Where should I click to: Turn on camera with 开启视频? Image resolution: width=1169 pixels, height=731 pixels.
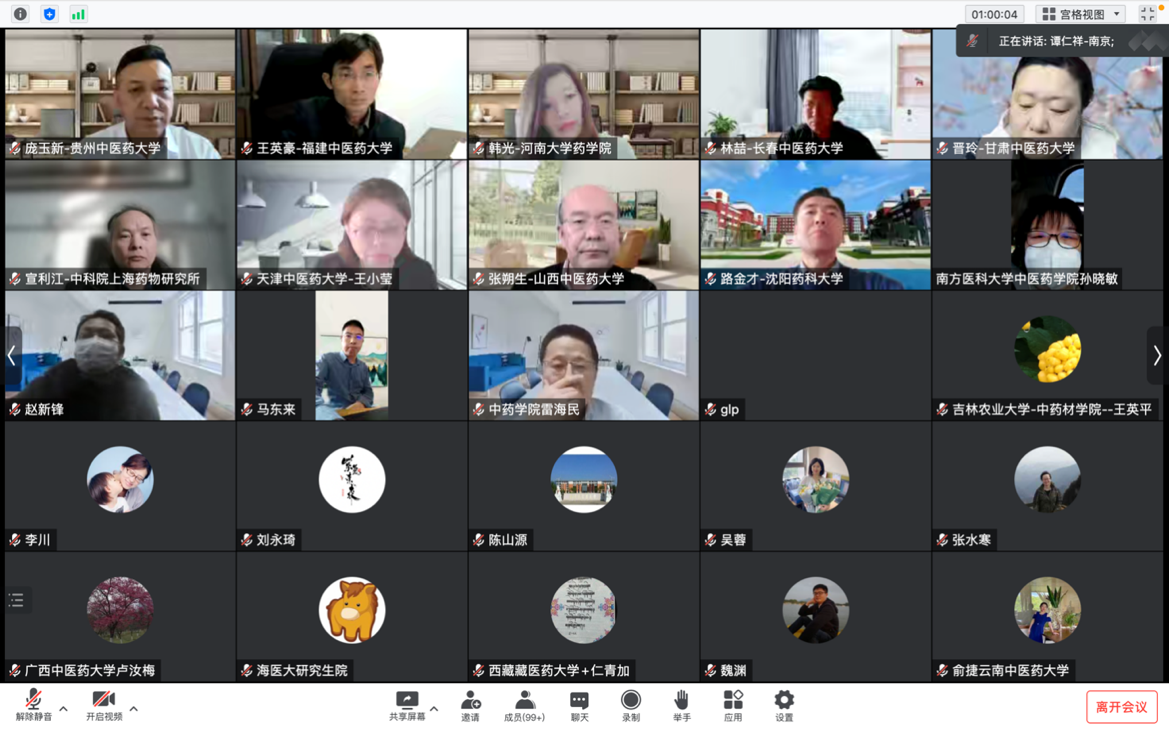[x=103, y=704]
